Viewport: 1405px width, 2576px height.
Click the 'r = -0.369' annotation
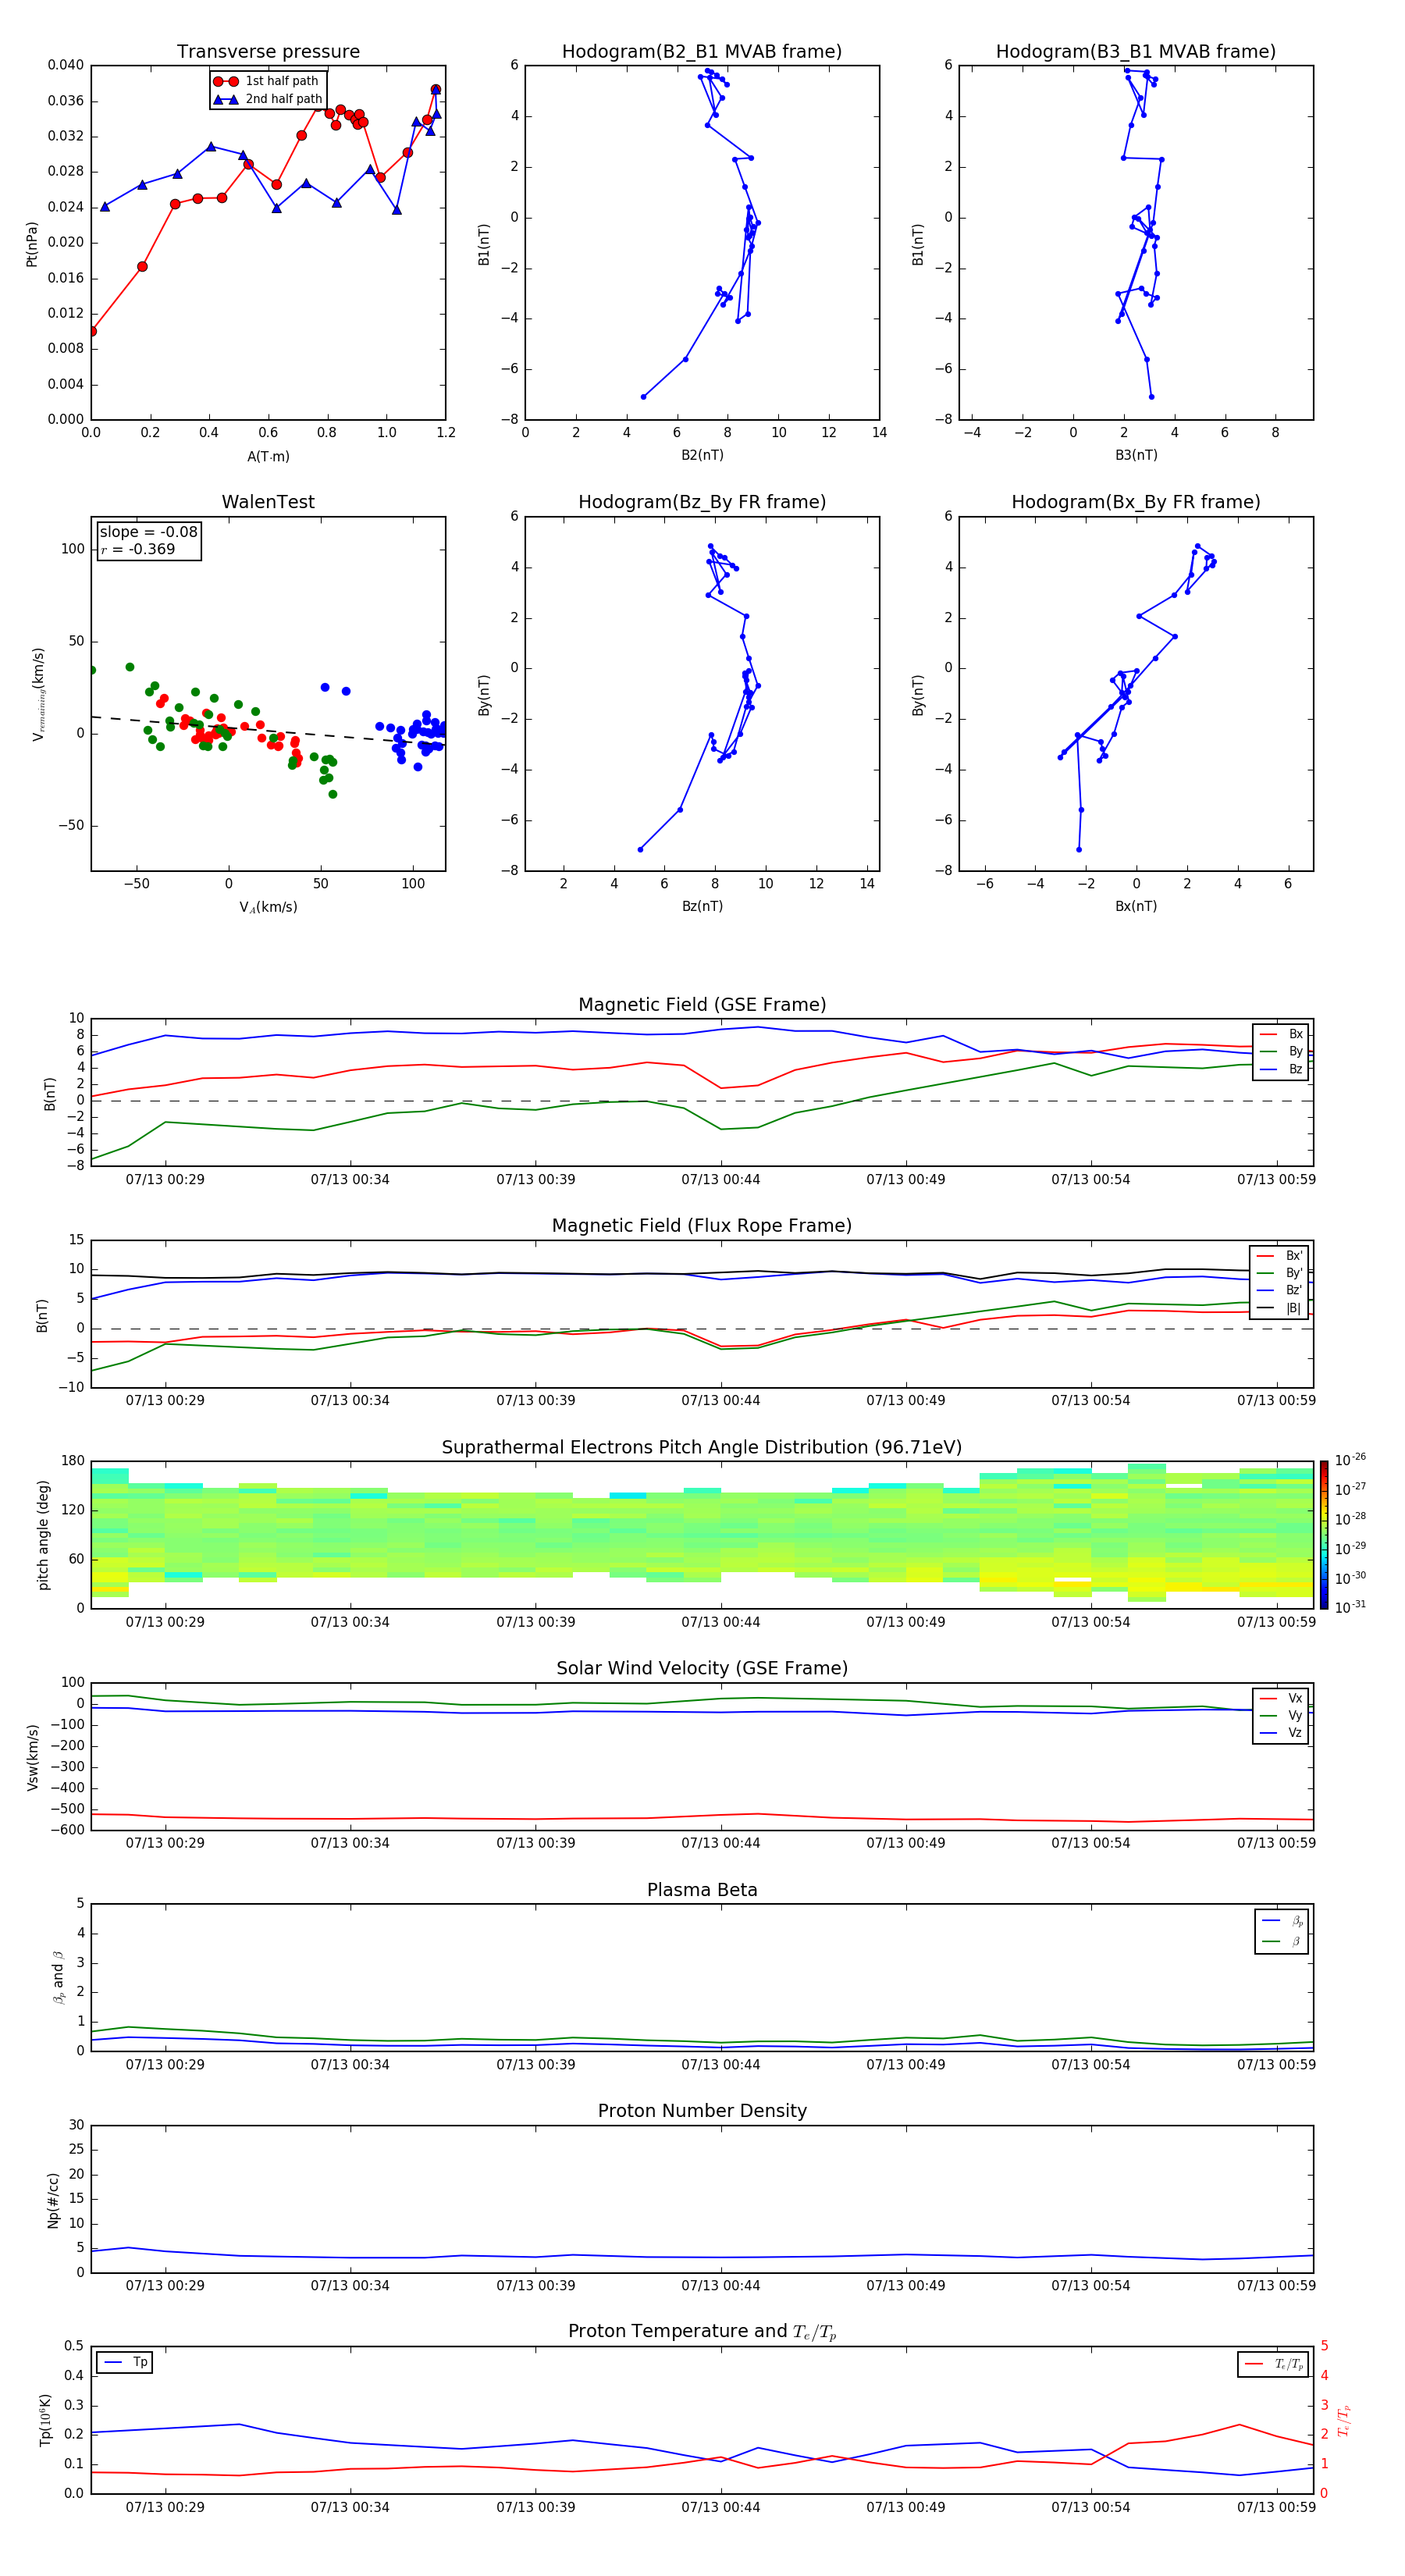click(x=138, y=549)
